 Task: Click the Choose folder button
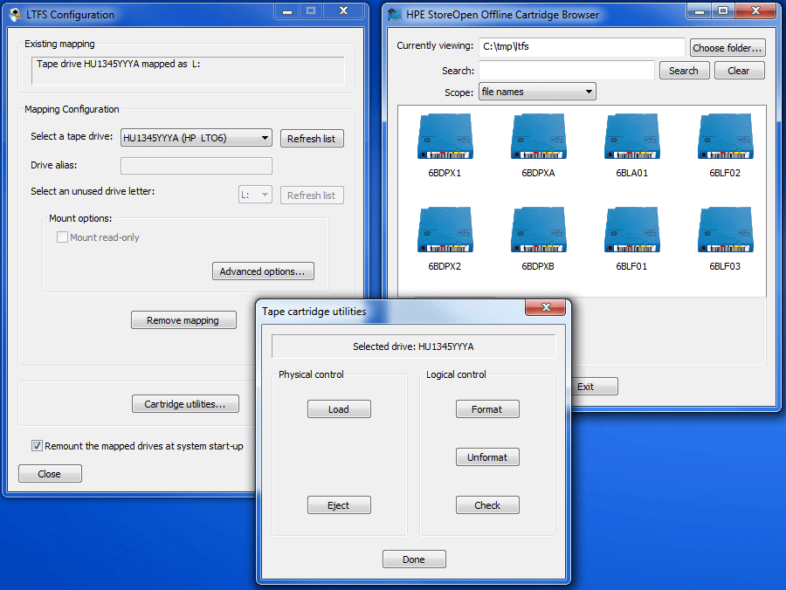[x=727, y=48]
